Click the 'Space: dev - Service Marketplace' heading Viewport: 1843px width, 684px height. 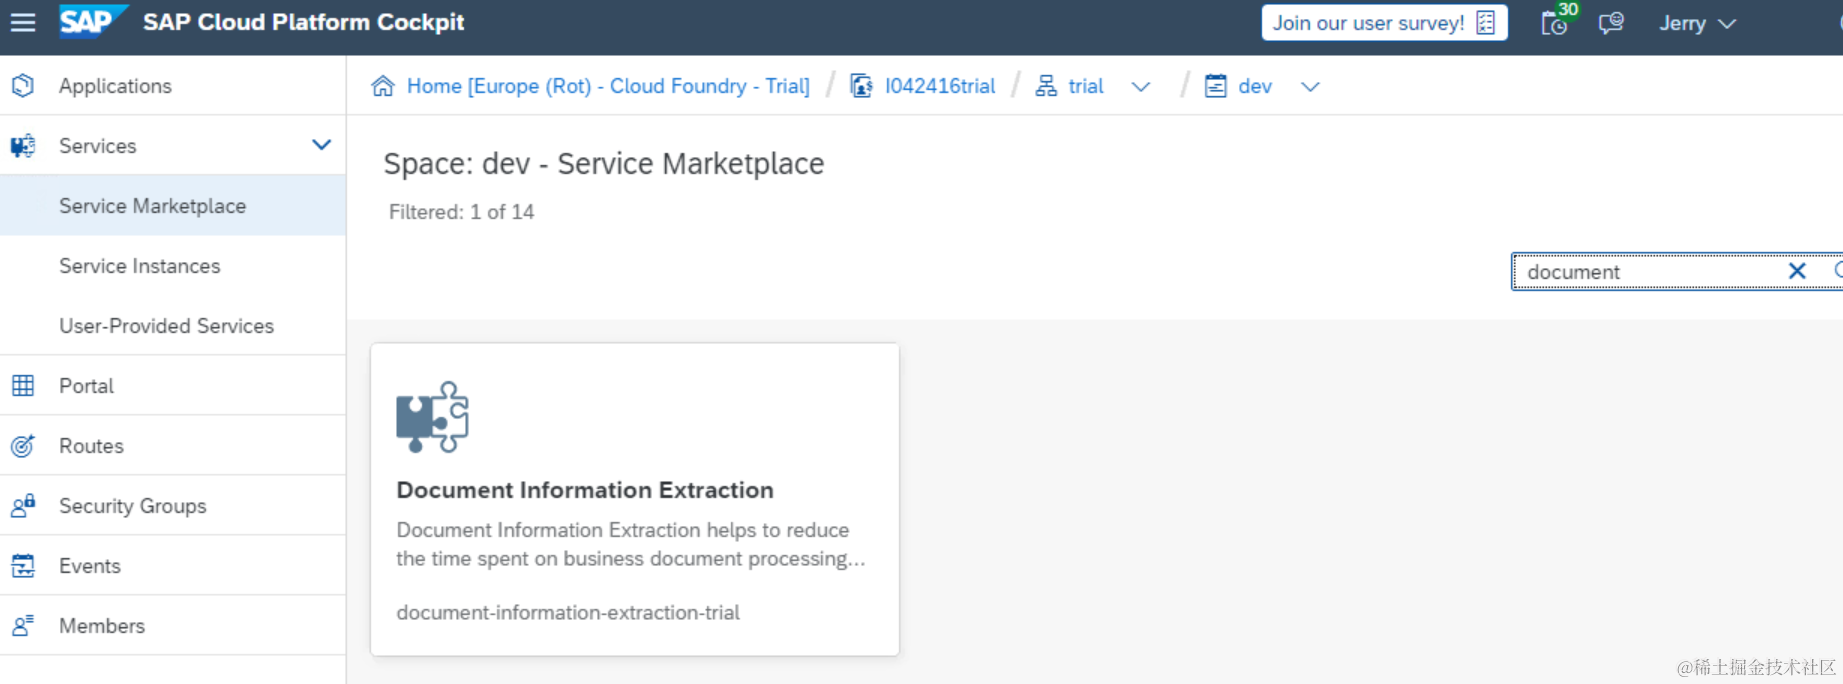pyautogui.click(x=604, y=163)
